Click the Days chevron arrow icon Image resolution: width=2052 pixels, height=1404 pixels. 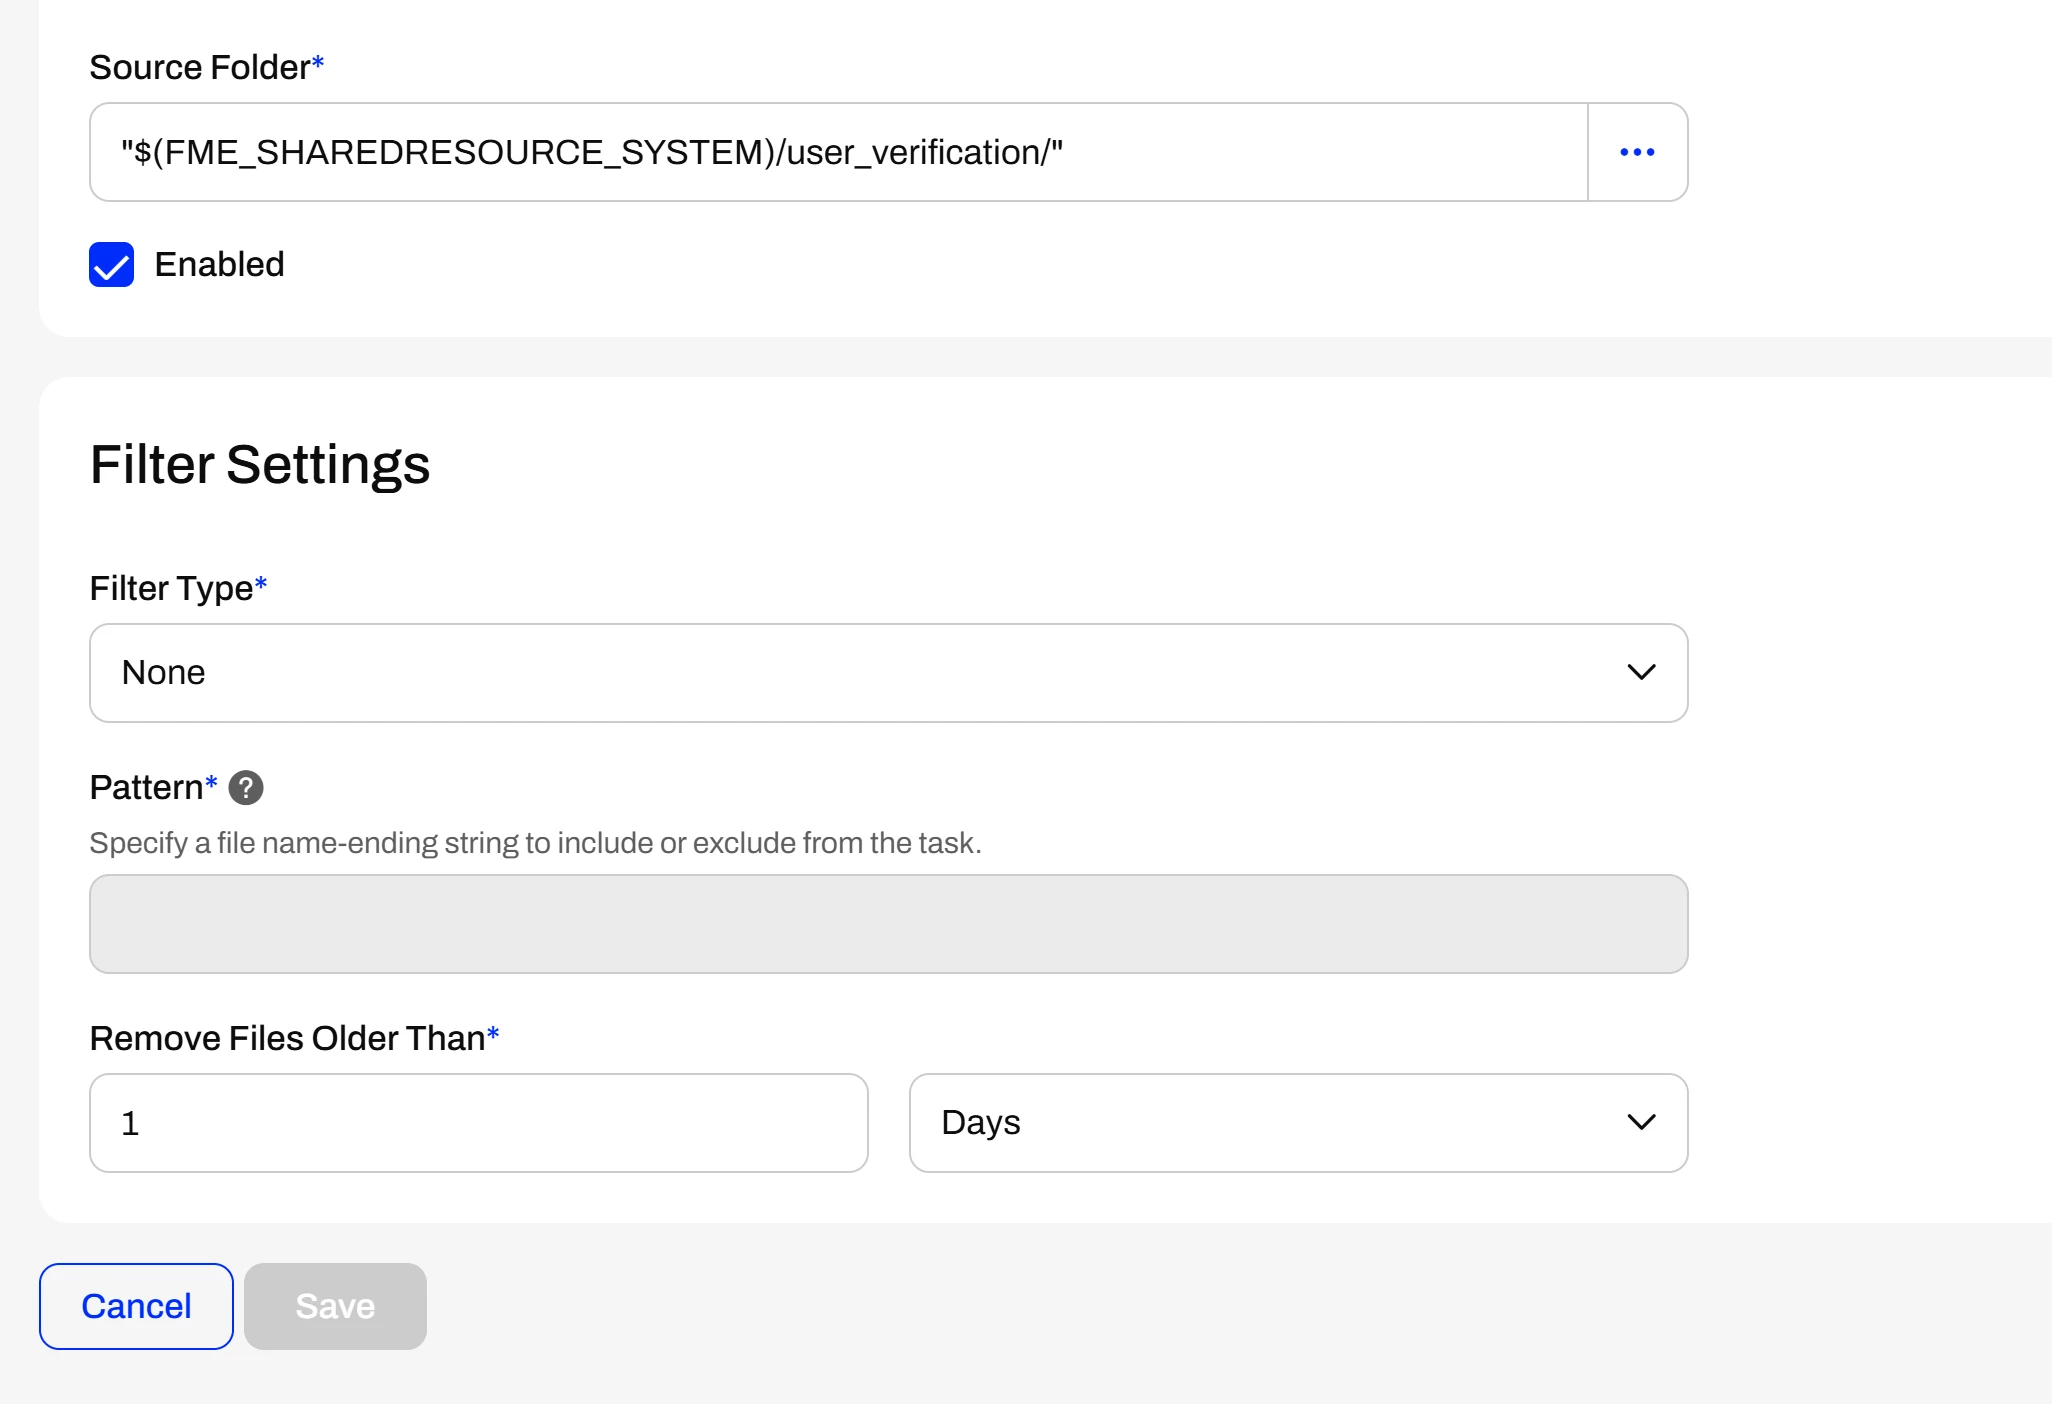tap(1641, 1122)
